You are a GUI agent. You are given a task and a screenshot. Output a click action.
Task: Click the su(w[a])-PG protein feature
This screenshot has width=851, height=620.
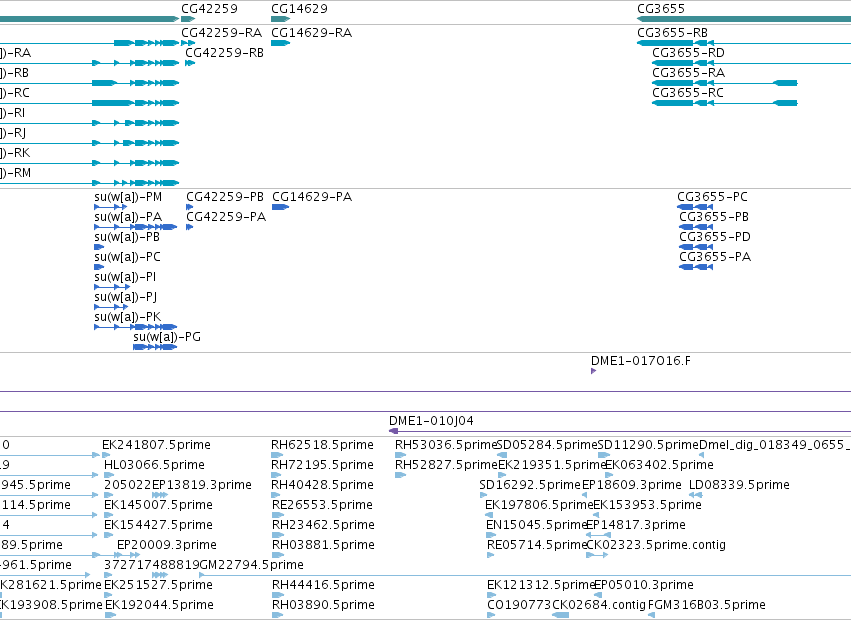[x=155, y=347]
